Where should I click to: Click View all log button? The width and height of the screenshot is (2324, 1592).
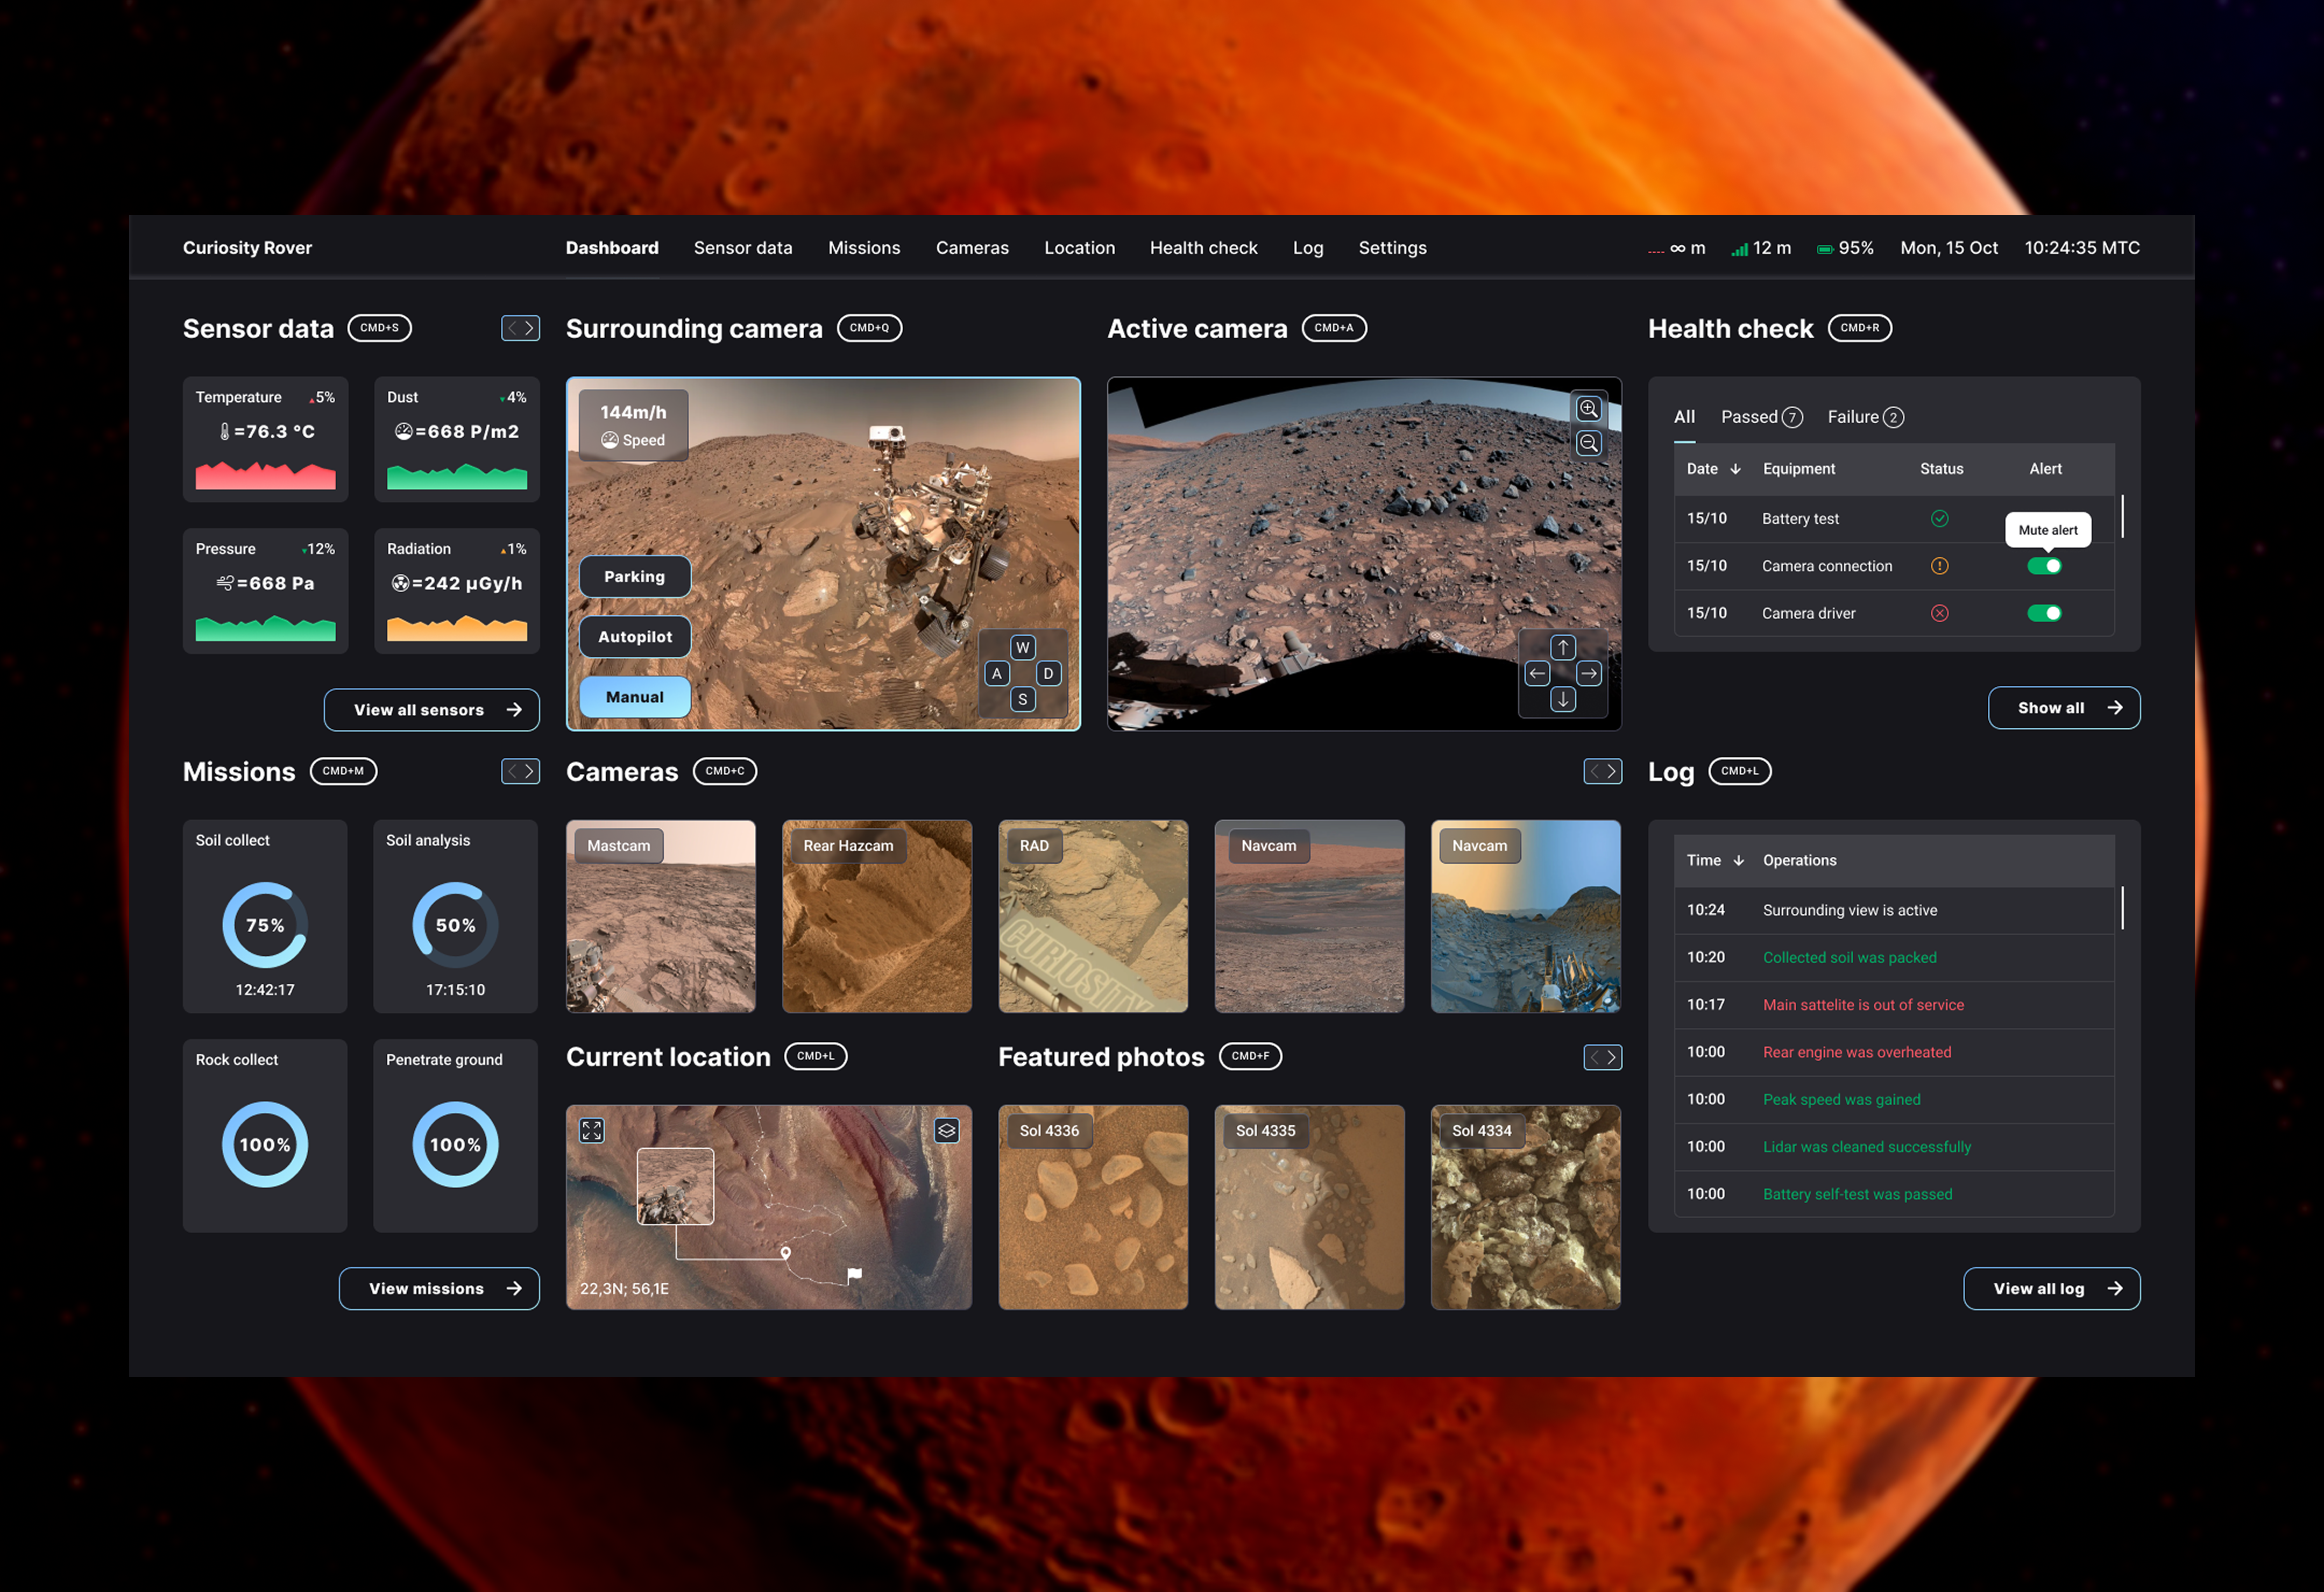point(2051,1288)
